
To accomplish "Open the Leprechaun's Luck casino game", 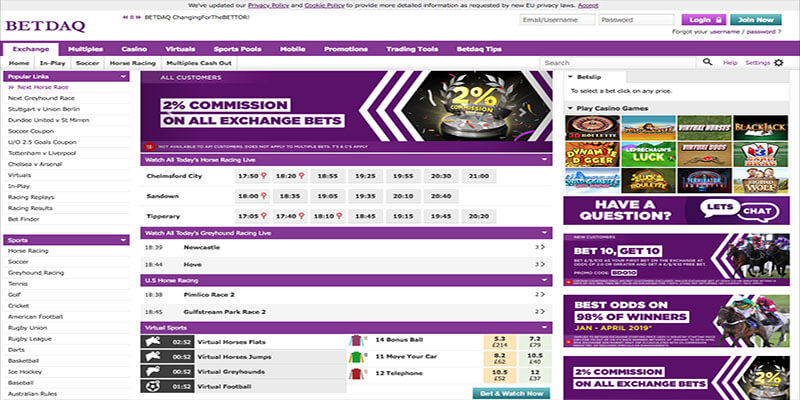I will (648, 154).
